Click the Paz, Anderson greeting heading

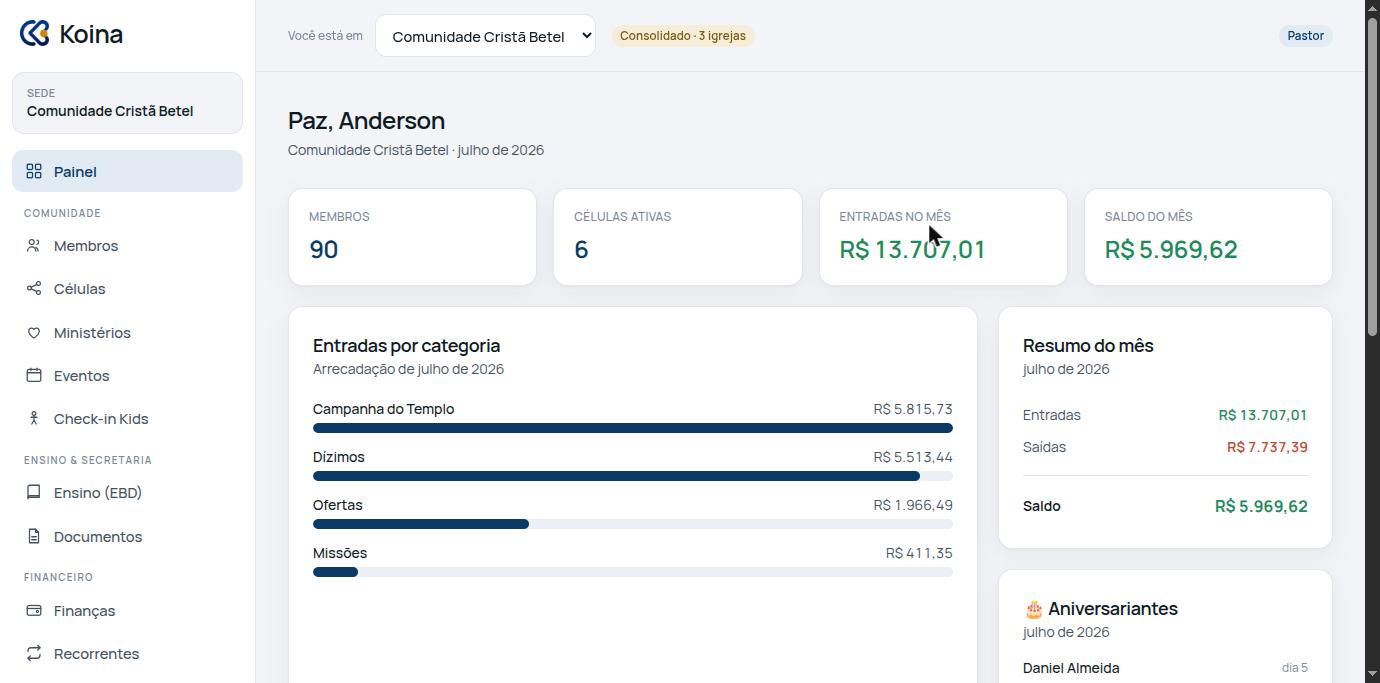[x=366, y=120]
